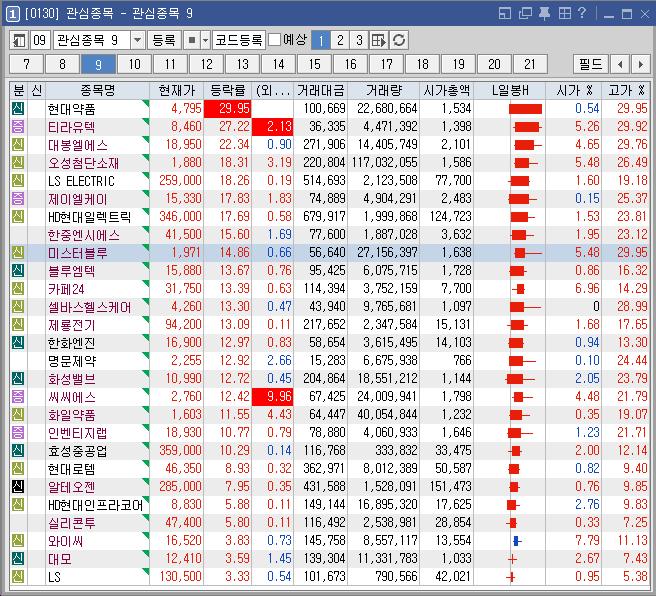Image resolution: width=656 pixels, height=596 pixels.
Task: Click the 신 badge on 한화엔진 row
Action: (18, 343)
